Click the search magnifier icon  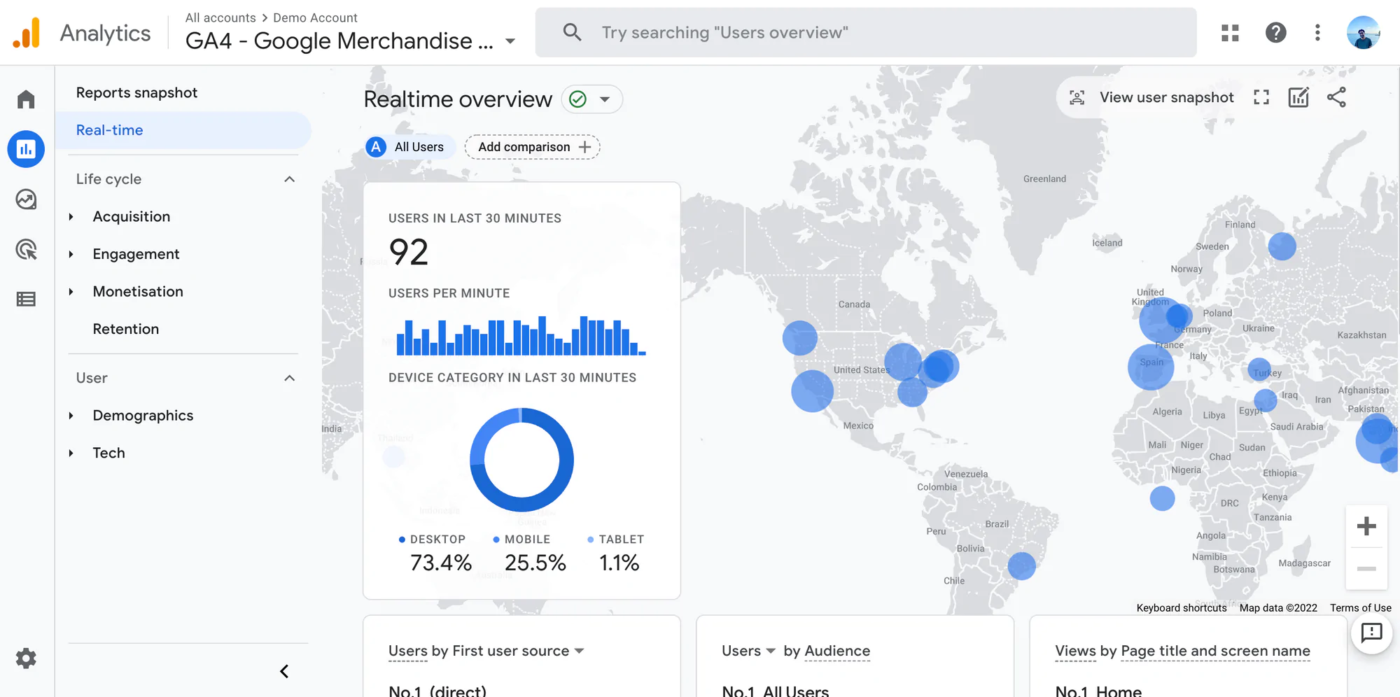click(x=572, y=33)
